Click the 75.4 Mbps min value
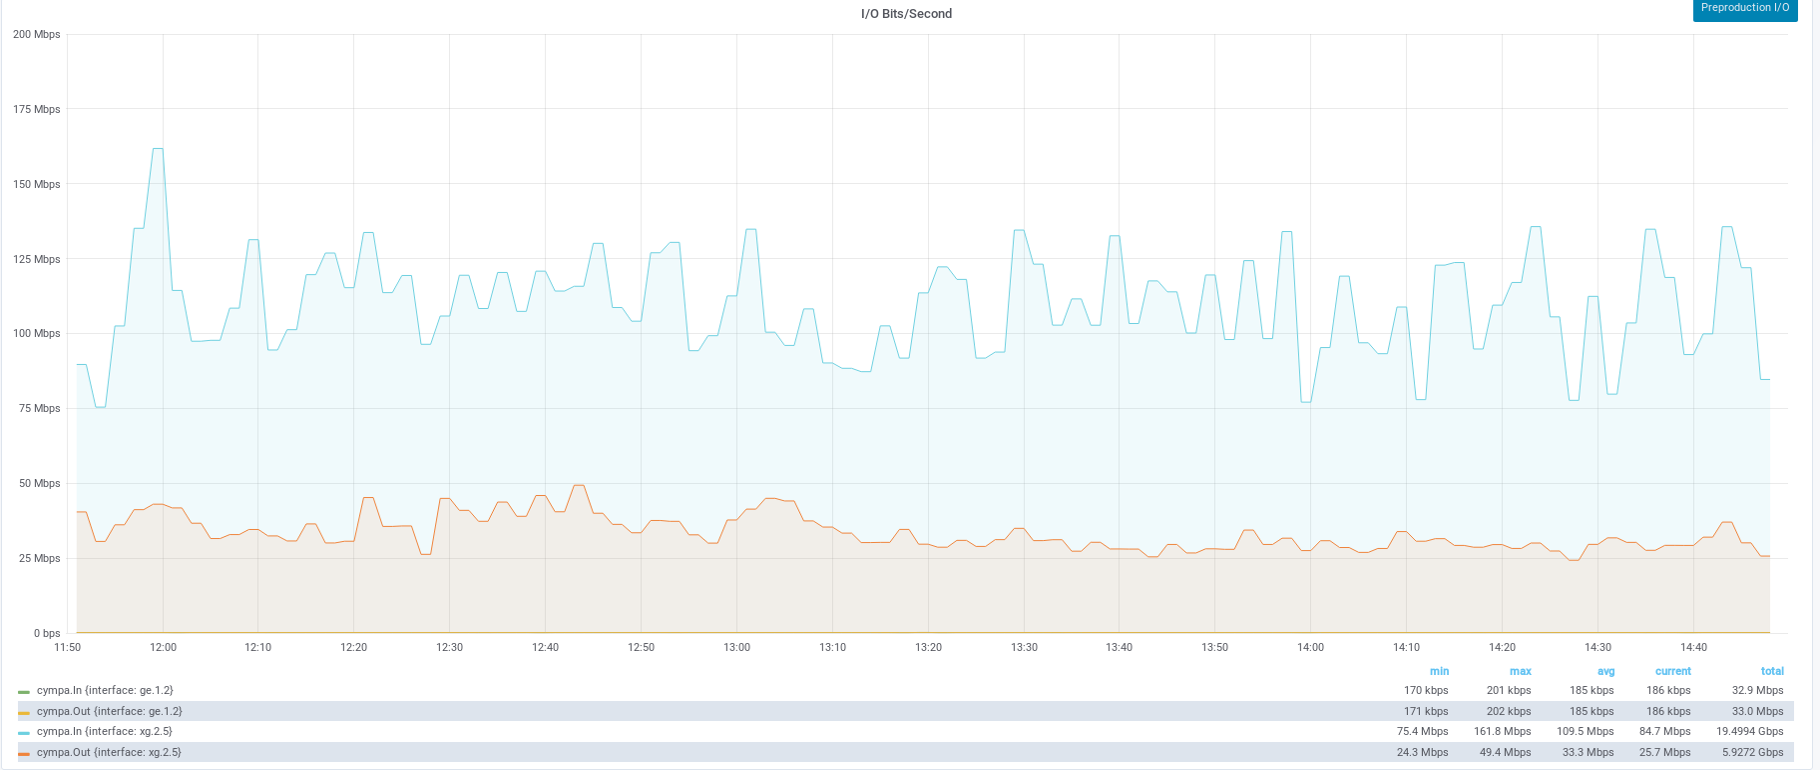This screenshot has height=770, width=1820. (1422, 732)
